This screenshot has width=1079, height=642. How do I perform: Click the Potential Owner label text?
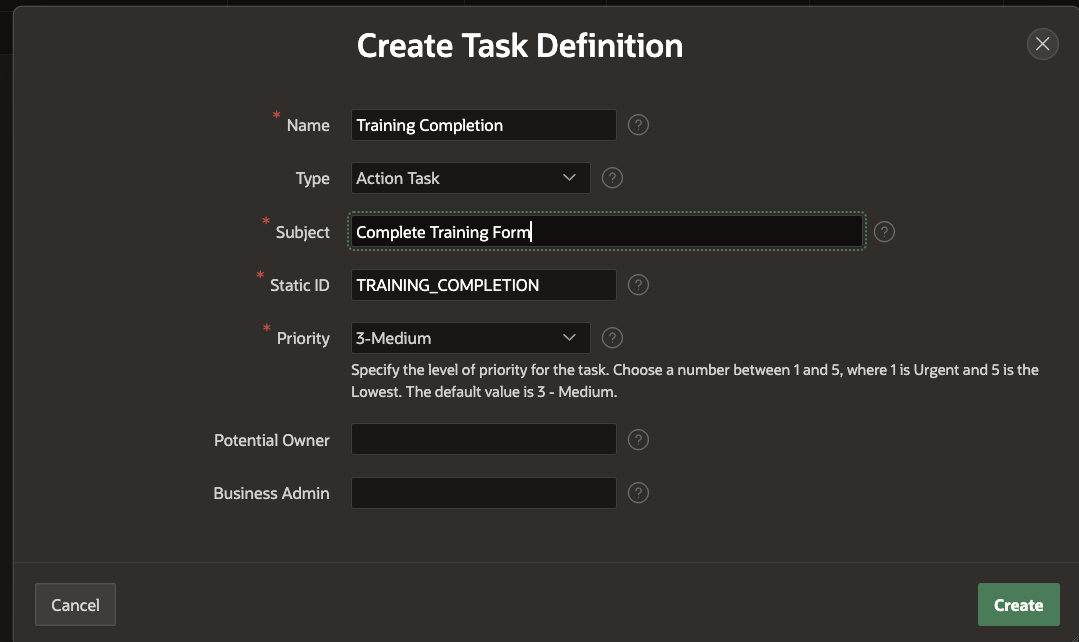272,440
